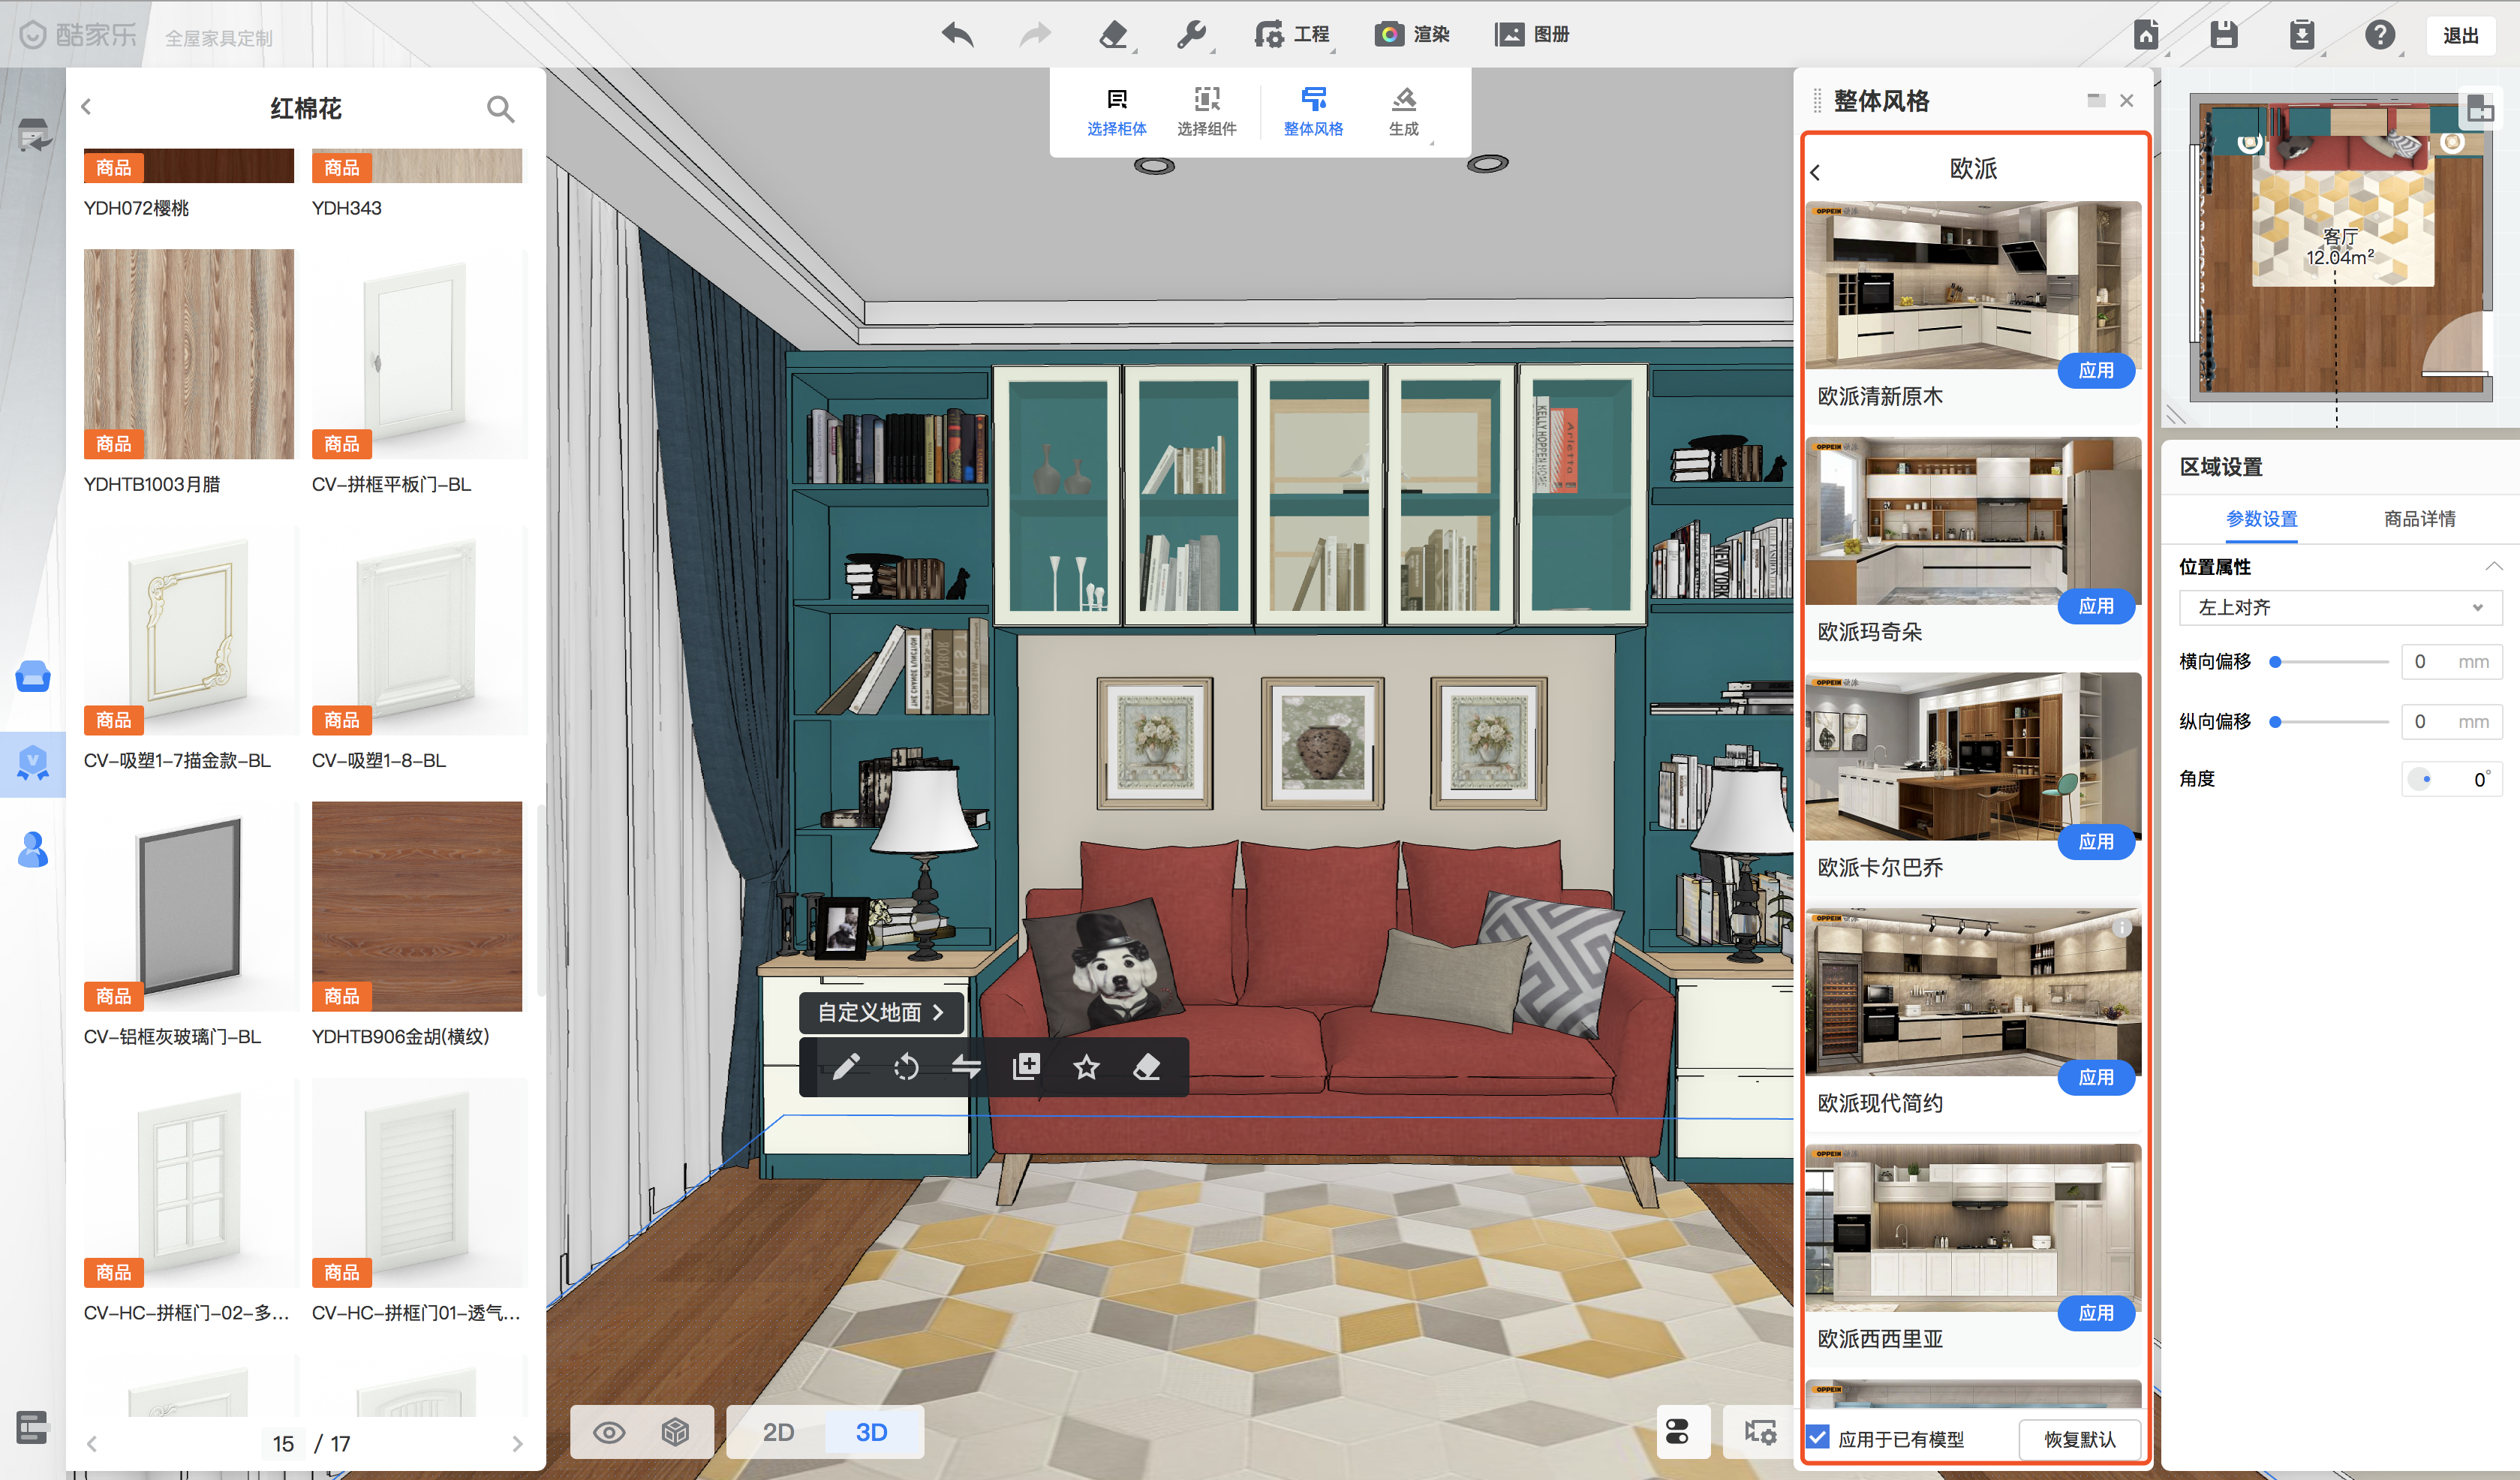Switch to 3D view
The height and width of the screenshot is (1480, 2520).
pos(871,1432)
